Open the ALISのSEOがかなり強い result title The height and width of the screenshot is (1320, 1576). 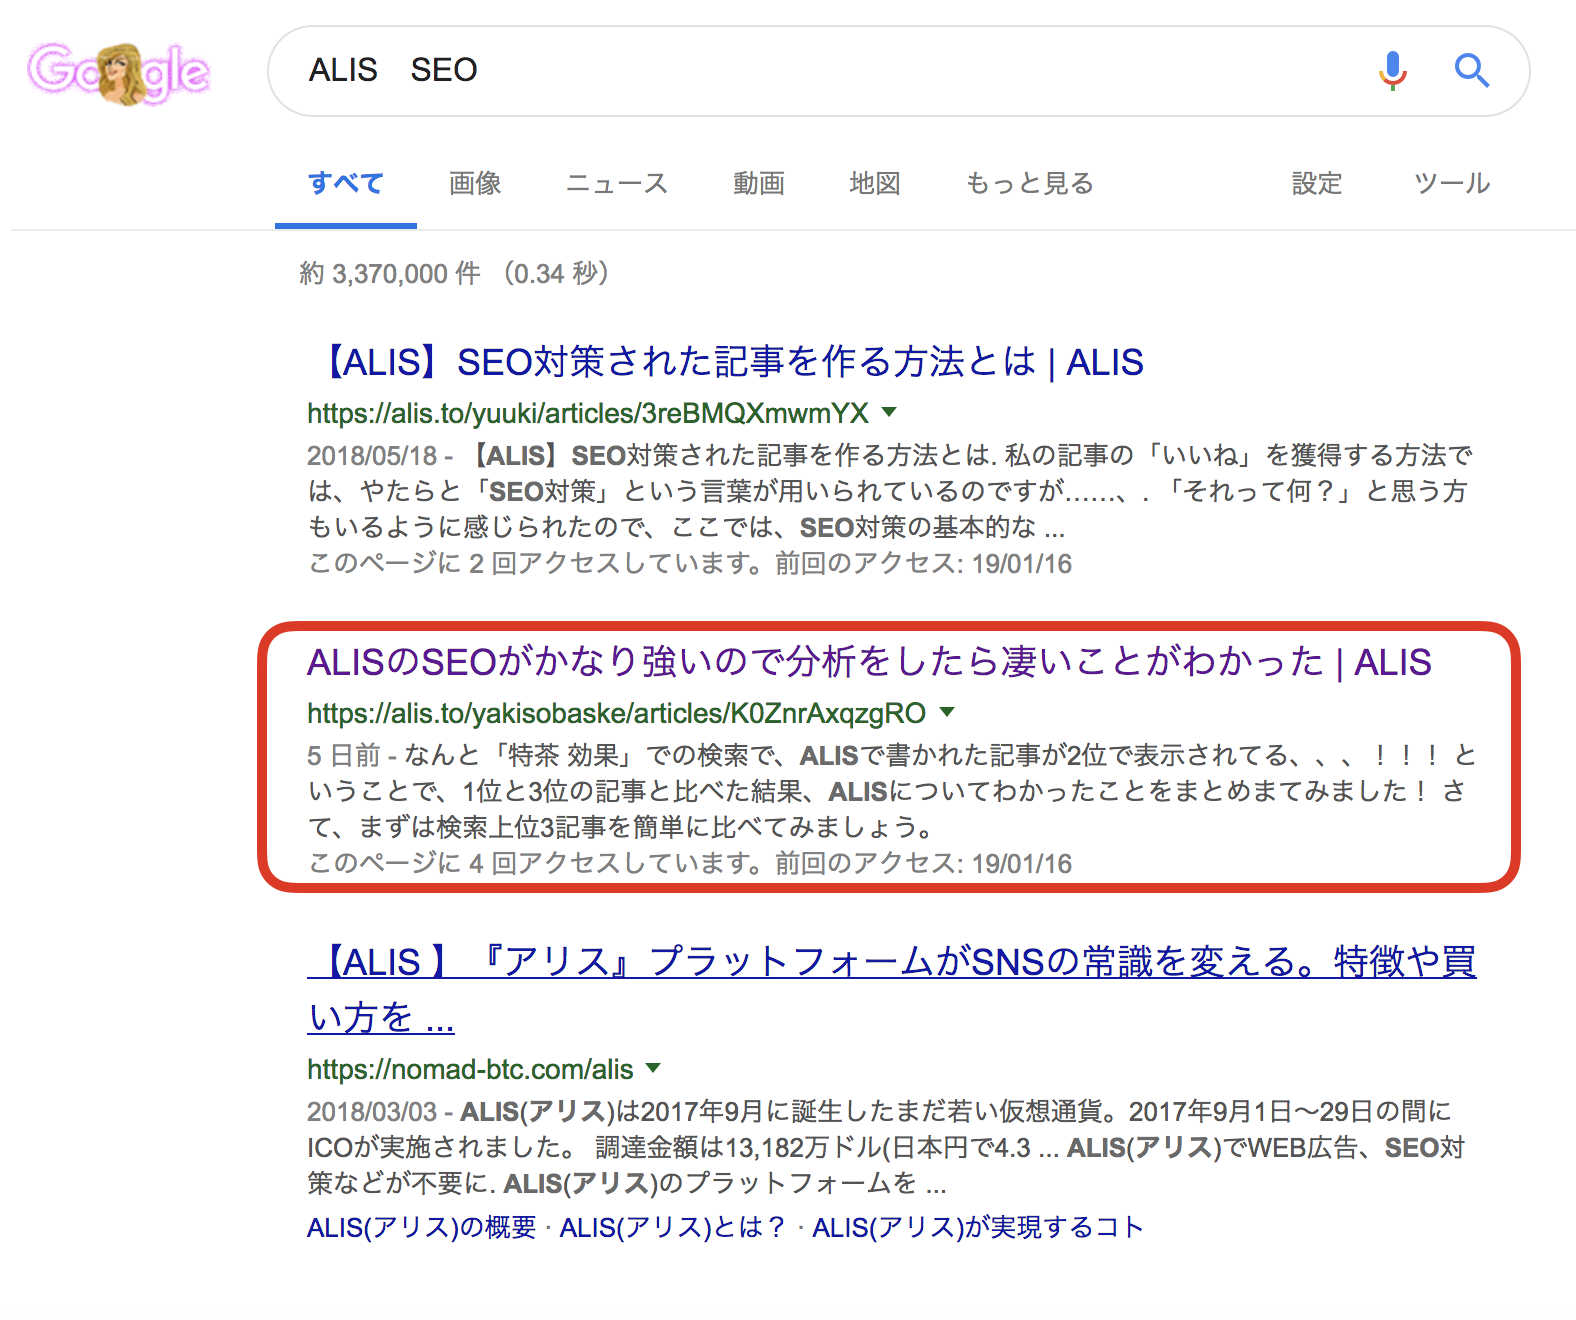868,662
